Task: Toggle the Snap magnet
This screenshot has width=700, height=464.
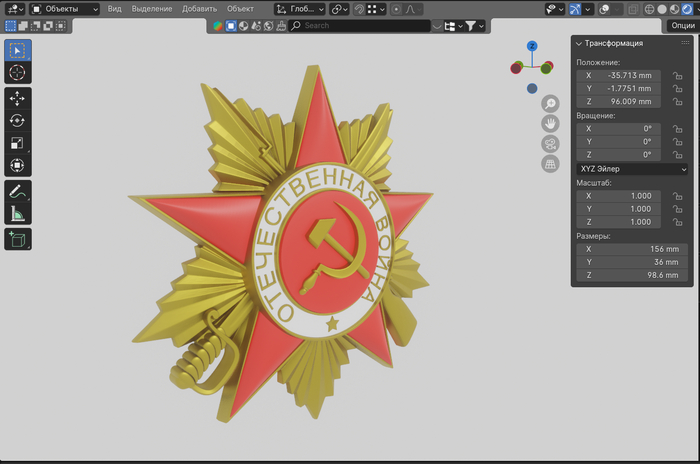Action: 359,9
